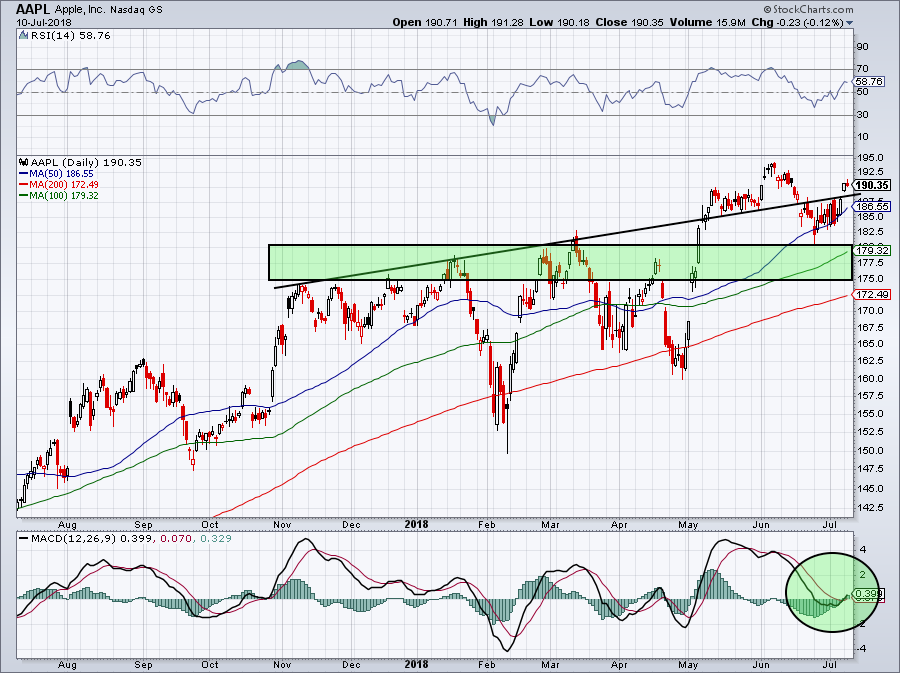
Task: Select the AAPL ticker symbol in header
Action: pyautogui.click(x=33, y=9)
